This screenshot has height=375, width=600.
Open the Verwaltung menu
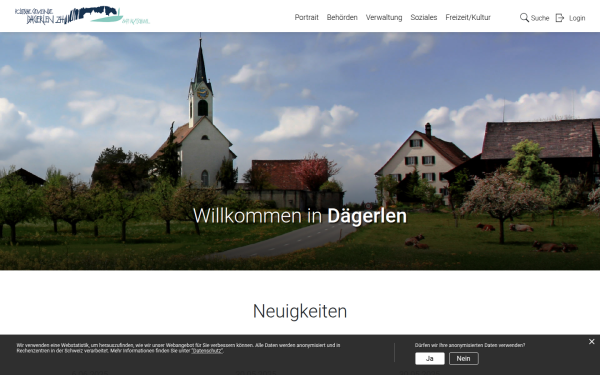[x=384, y=18]
